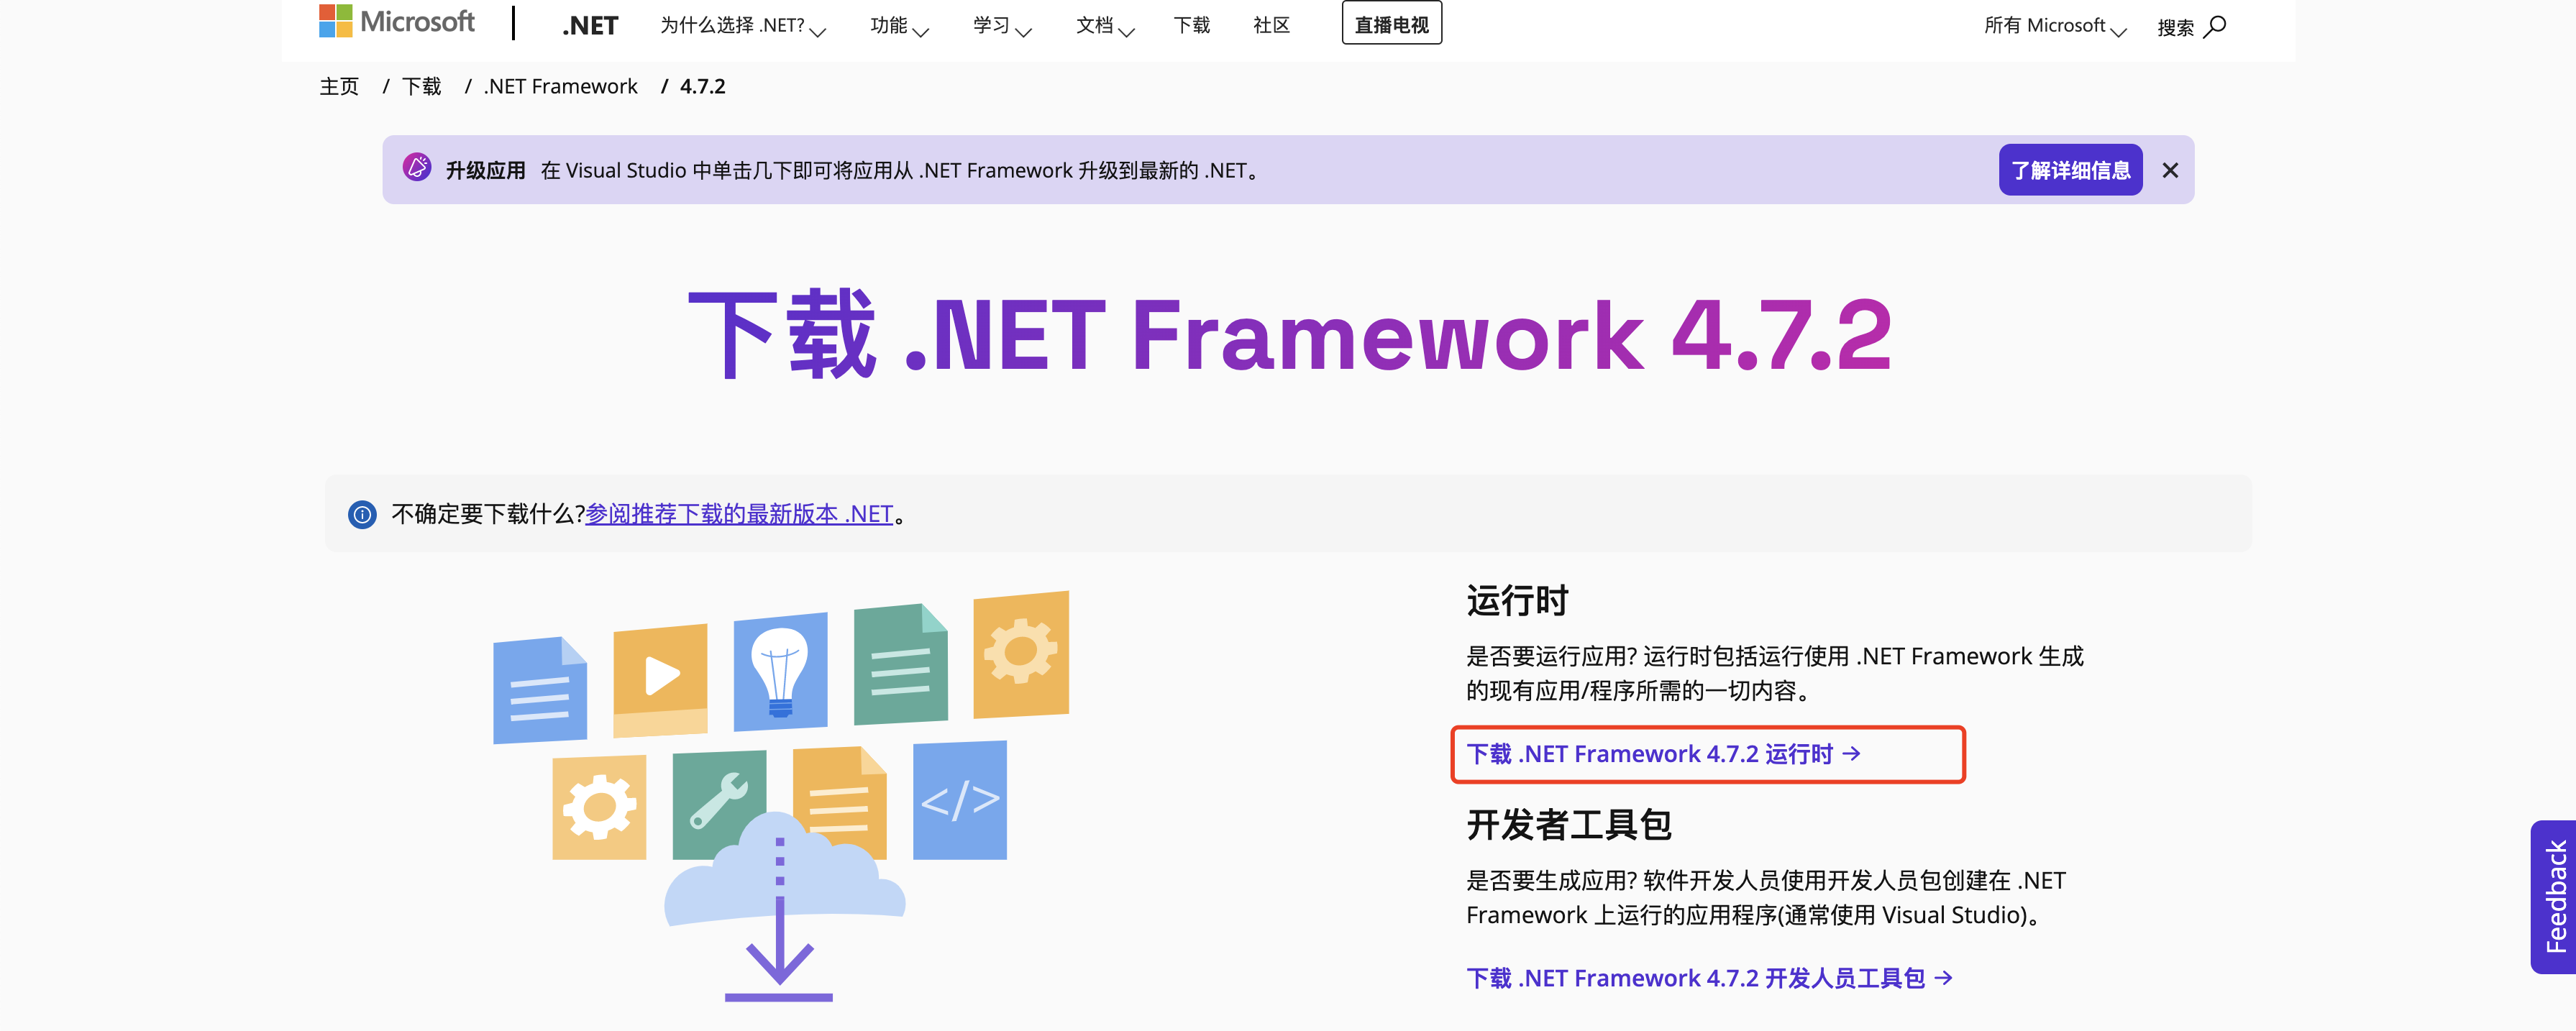Click the purple party icon in banner
Image resolution: width=2576 pixels, height=1031 pixels.
[417, 168]
